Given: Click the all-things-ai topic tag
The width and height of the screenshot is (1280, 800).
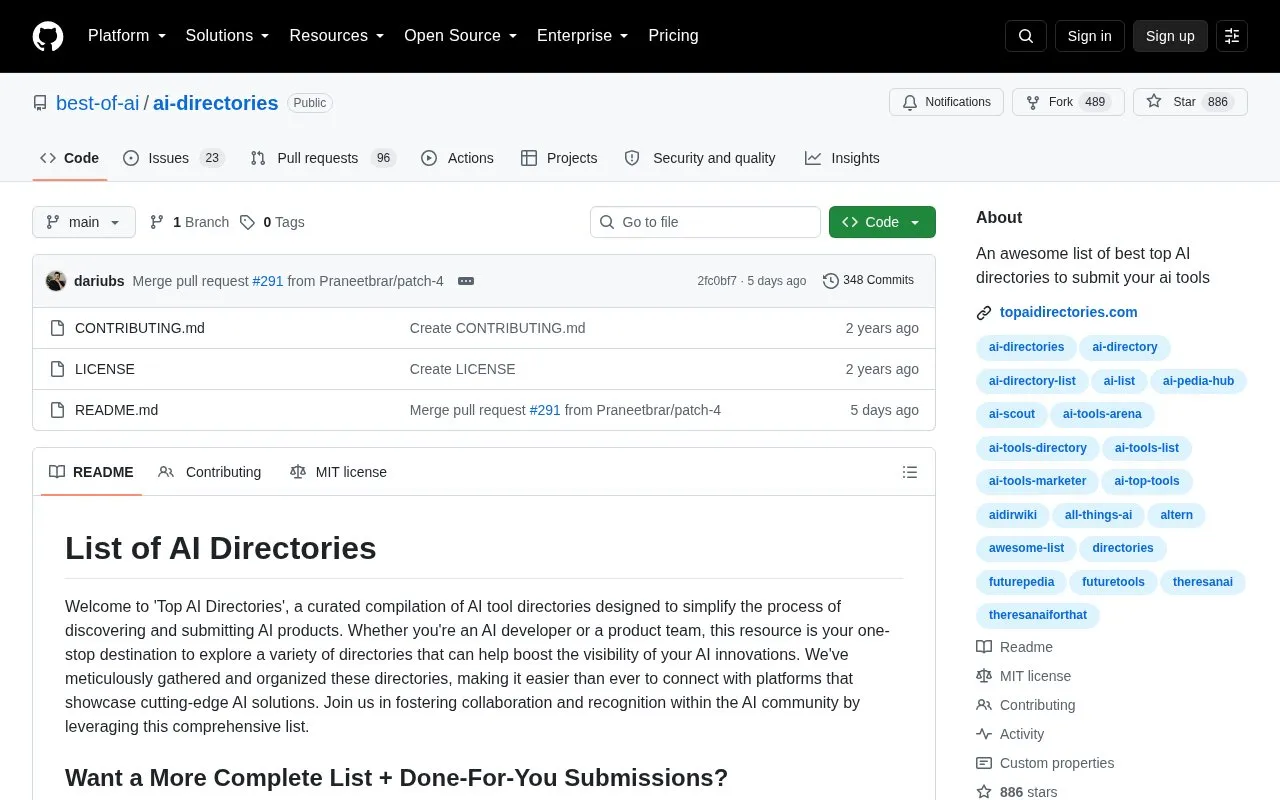Looking at the screenshot, I should (x=1098, y=515).
